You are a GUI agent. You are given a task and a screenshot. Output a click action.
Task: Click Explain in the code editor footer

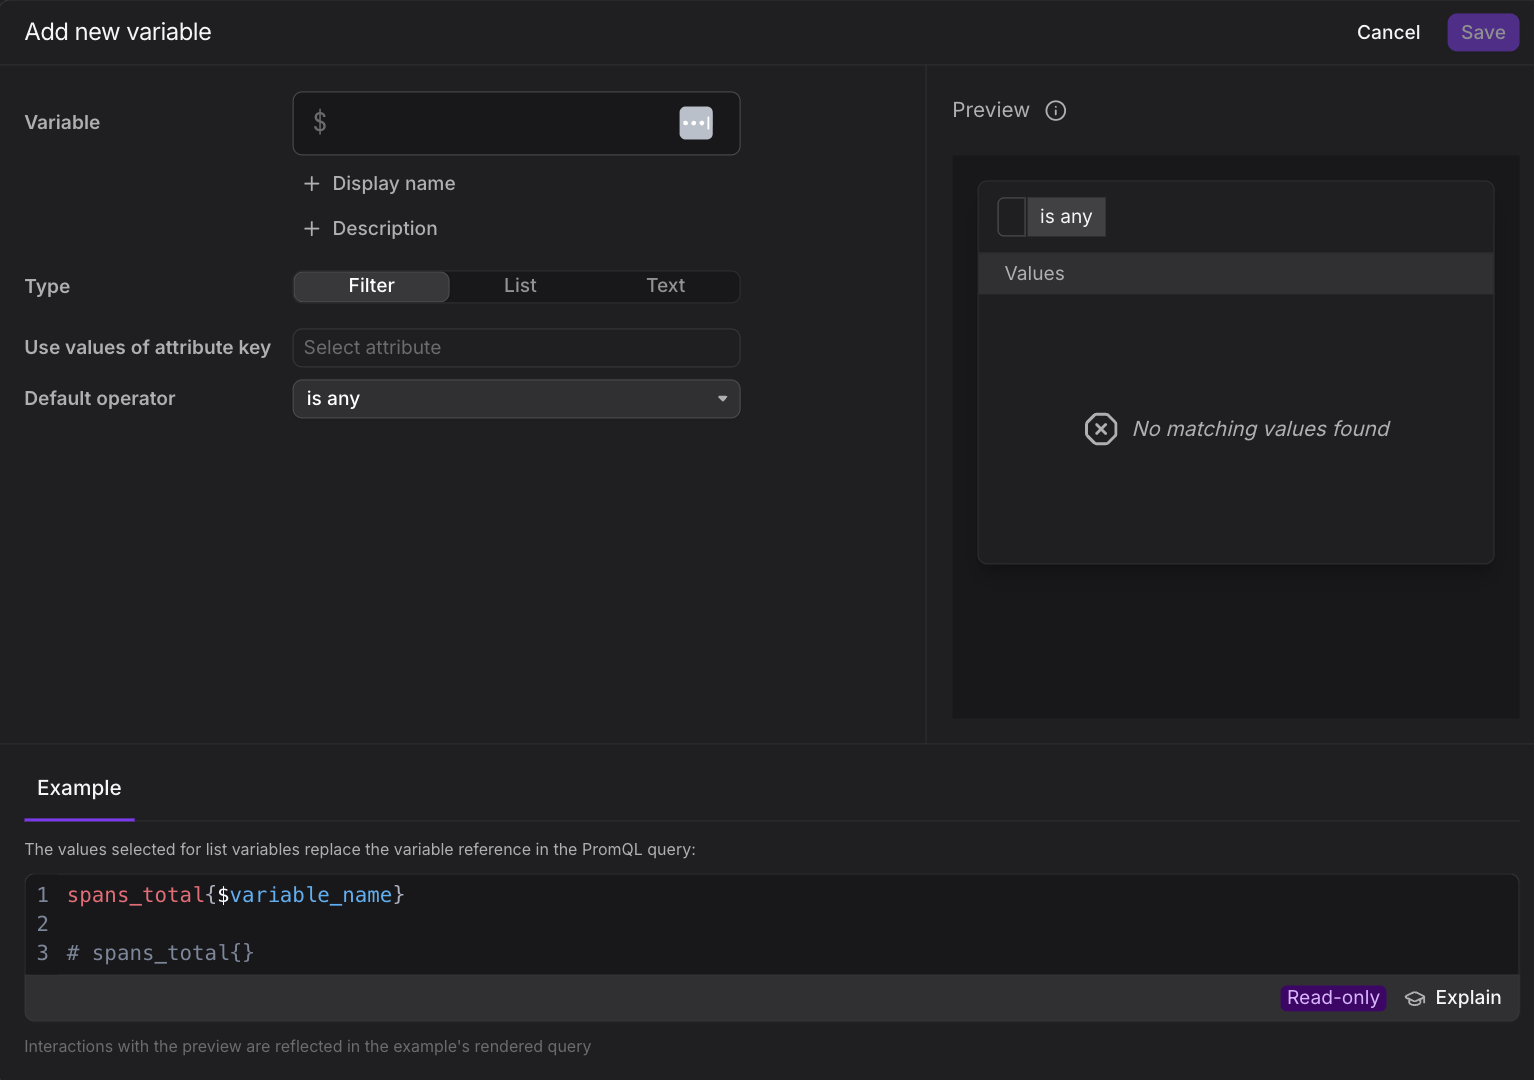click(1453, 998)
